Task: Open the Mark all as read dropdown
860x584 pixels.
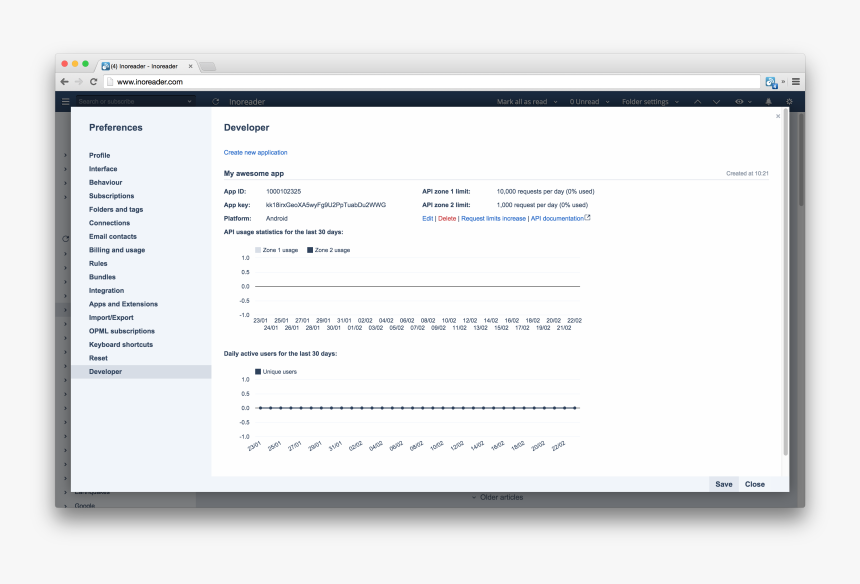Action: pyautogui.click(x=527, y=101)
